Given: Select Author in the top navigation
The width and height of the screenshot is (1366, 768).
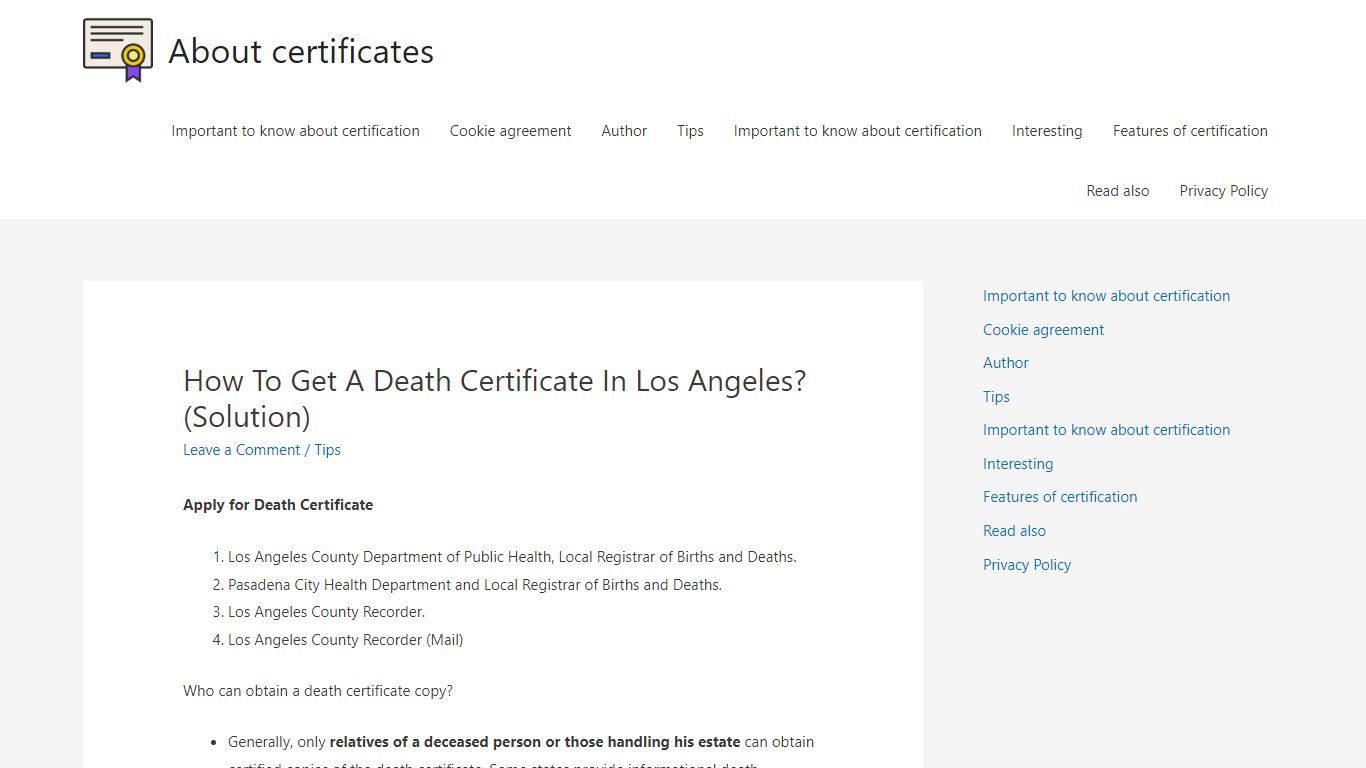Looking at the screenshot, I should coord(624,131).
